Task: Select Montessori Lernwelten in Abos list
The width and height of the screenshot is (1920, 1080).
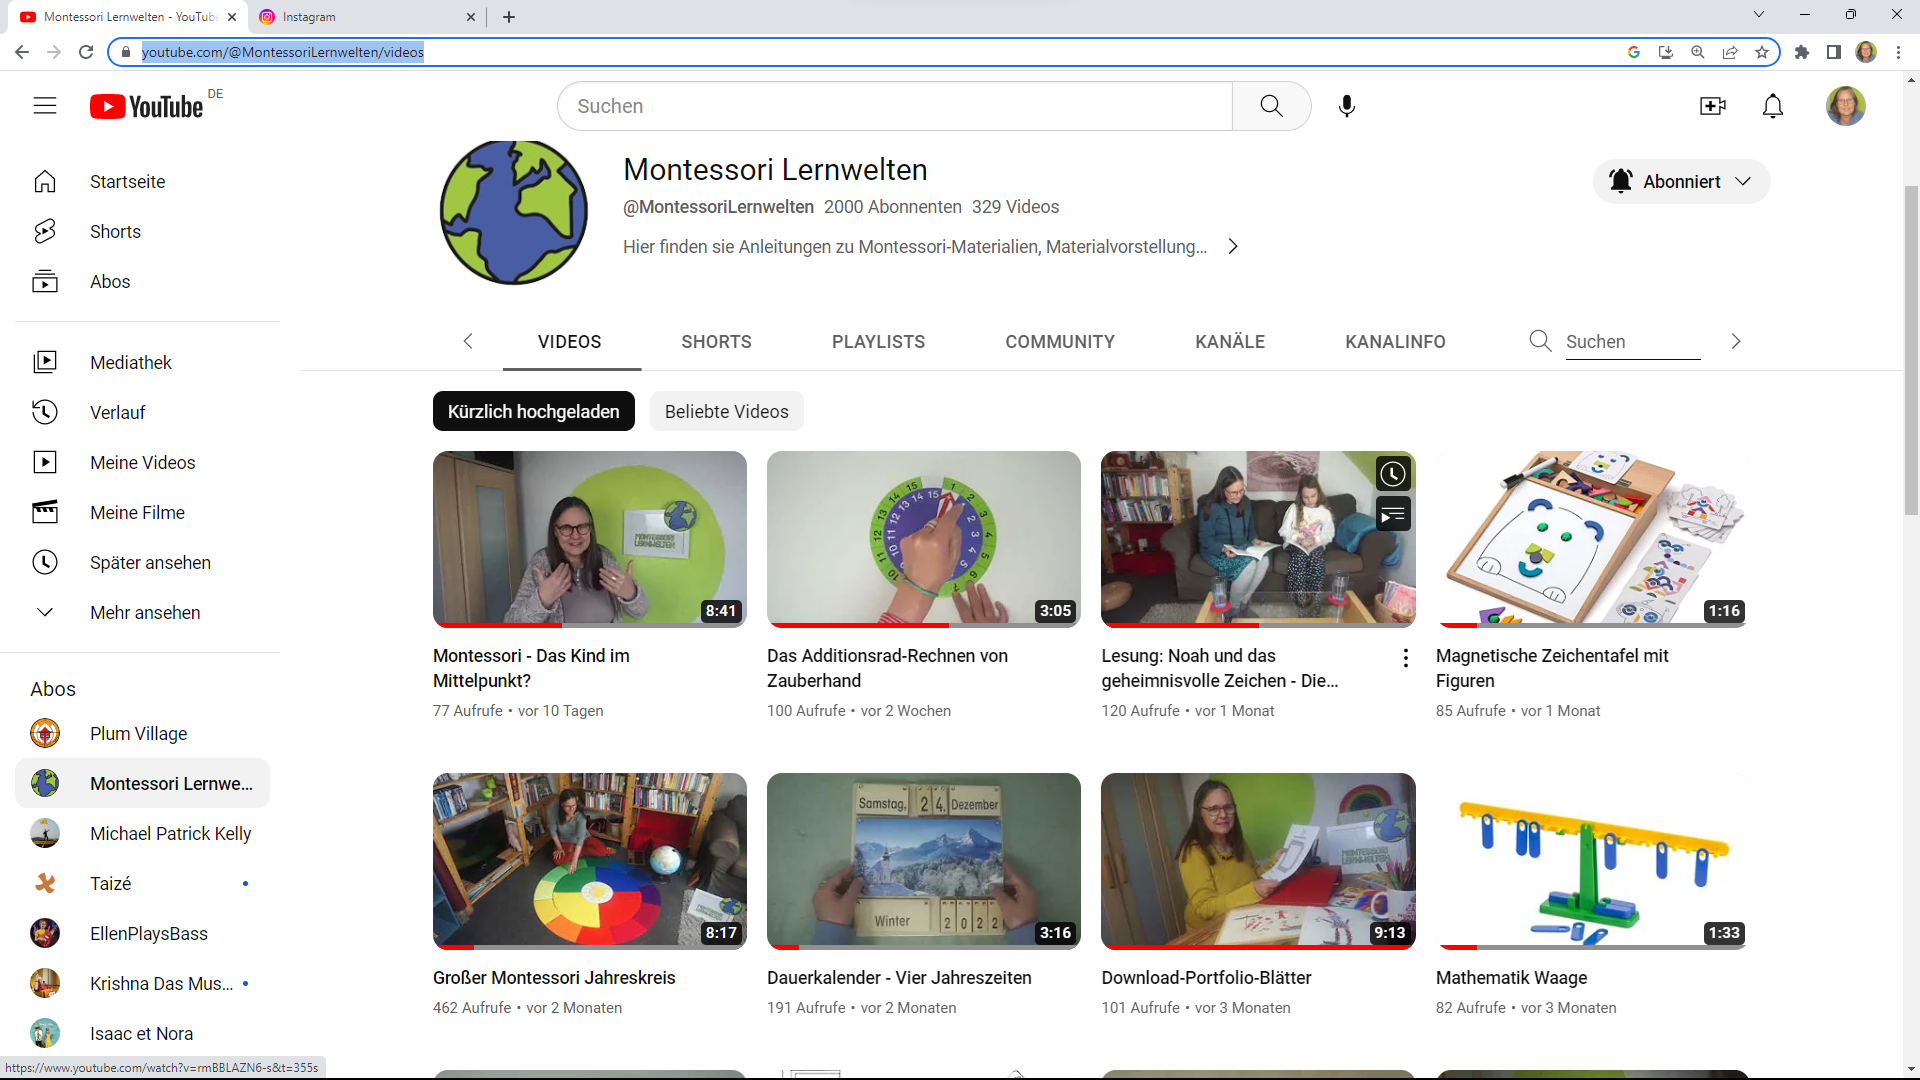Action: pos(142,783)
